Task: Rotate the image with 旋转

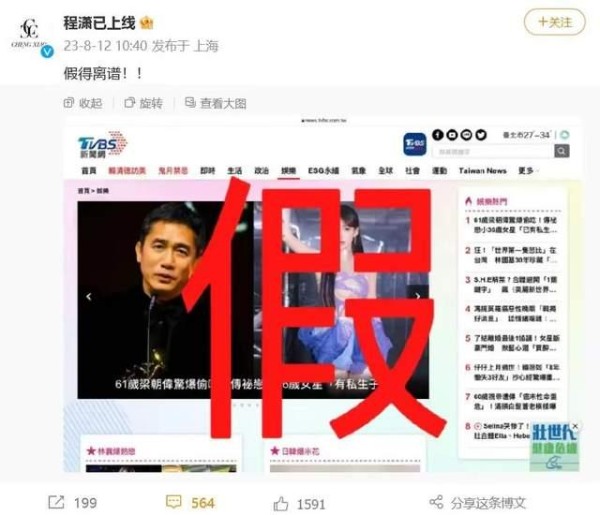Action: click(143, 103)
